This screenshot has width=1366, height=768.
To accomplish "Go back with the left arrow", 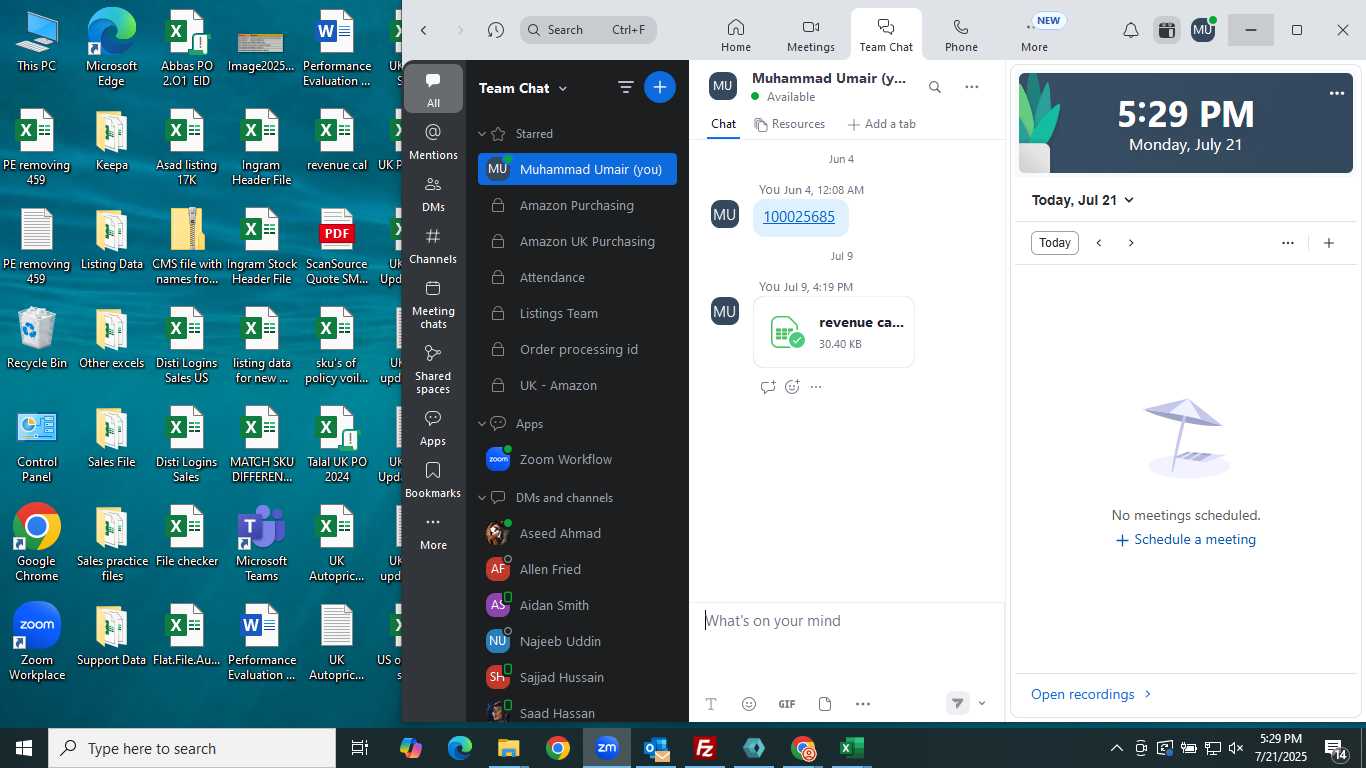I will pyautogui.click(x=424, y=30).
